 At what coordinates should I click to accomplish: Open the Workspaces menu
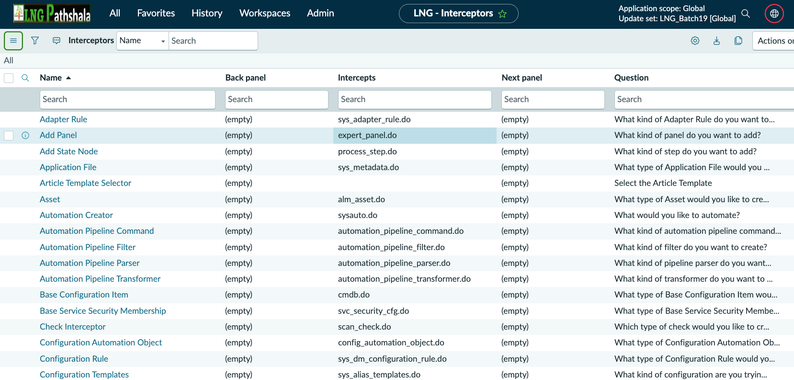click(x=265, y=13)
